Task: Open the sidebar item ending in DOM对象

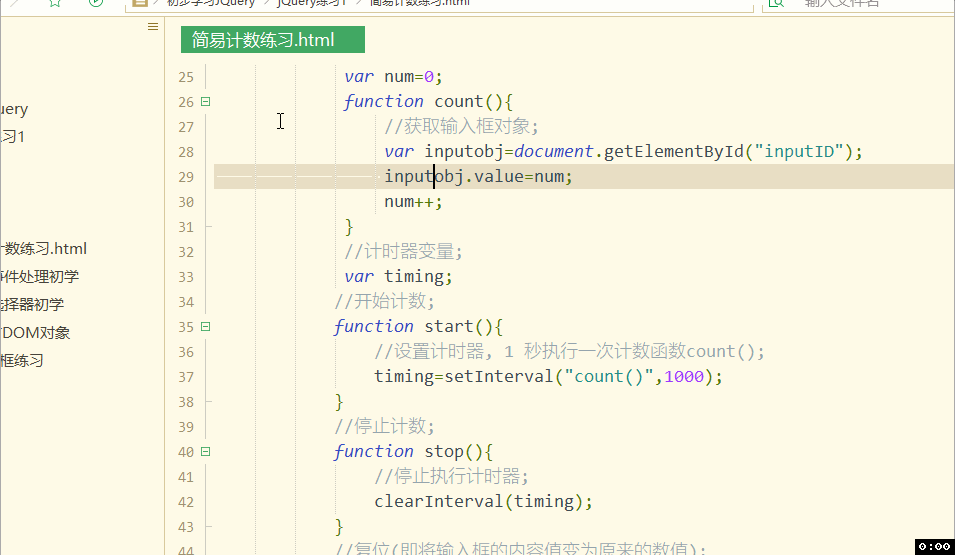Action: [x=35, y=333]
